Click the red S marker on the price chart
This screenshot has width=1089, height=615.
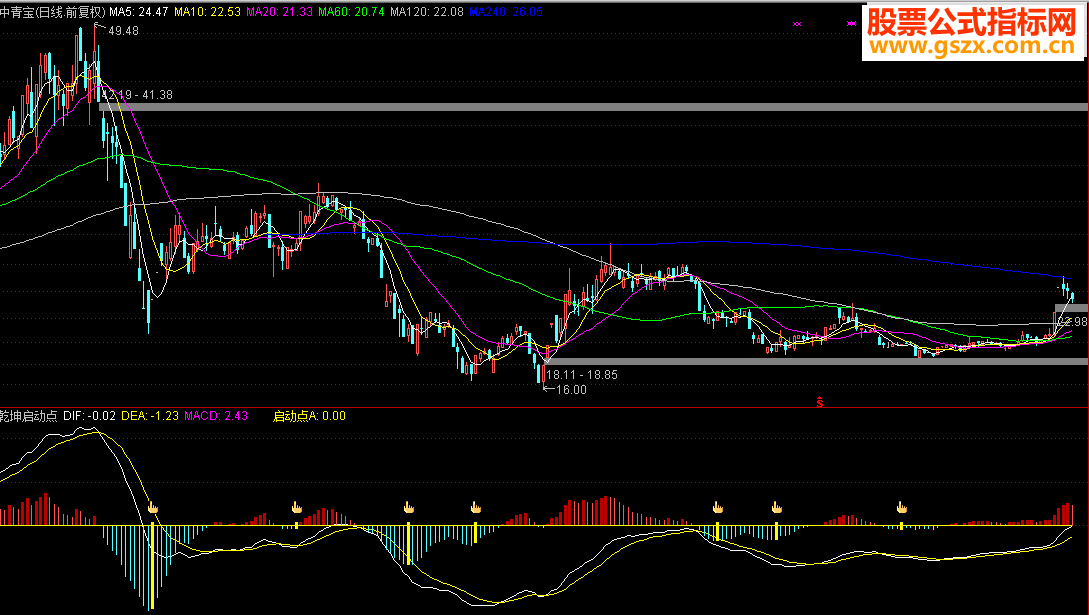820,401
